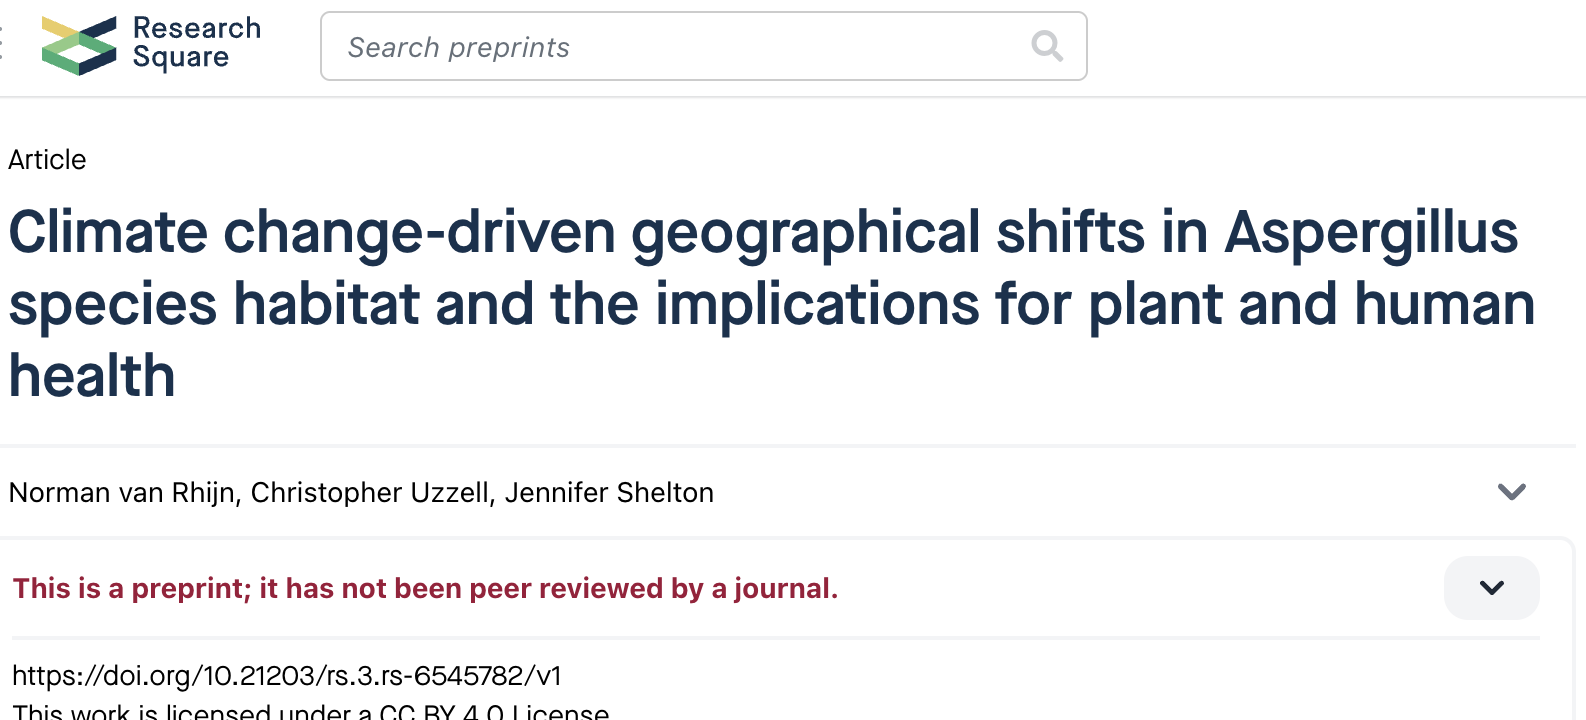
Task: Select the first line of the article title
Action: click(x=764, y=233)
